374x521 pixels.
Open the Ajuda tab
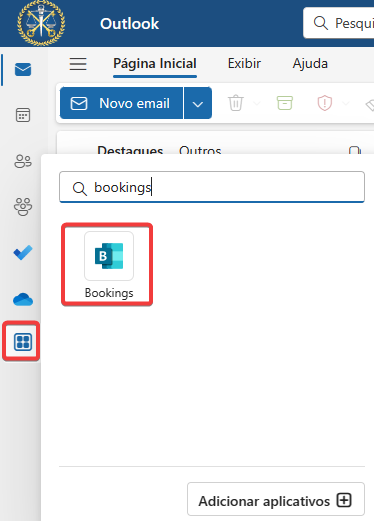310,64
